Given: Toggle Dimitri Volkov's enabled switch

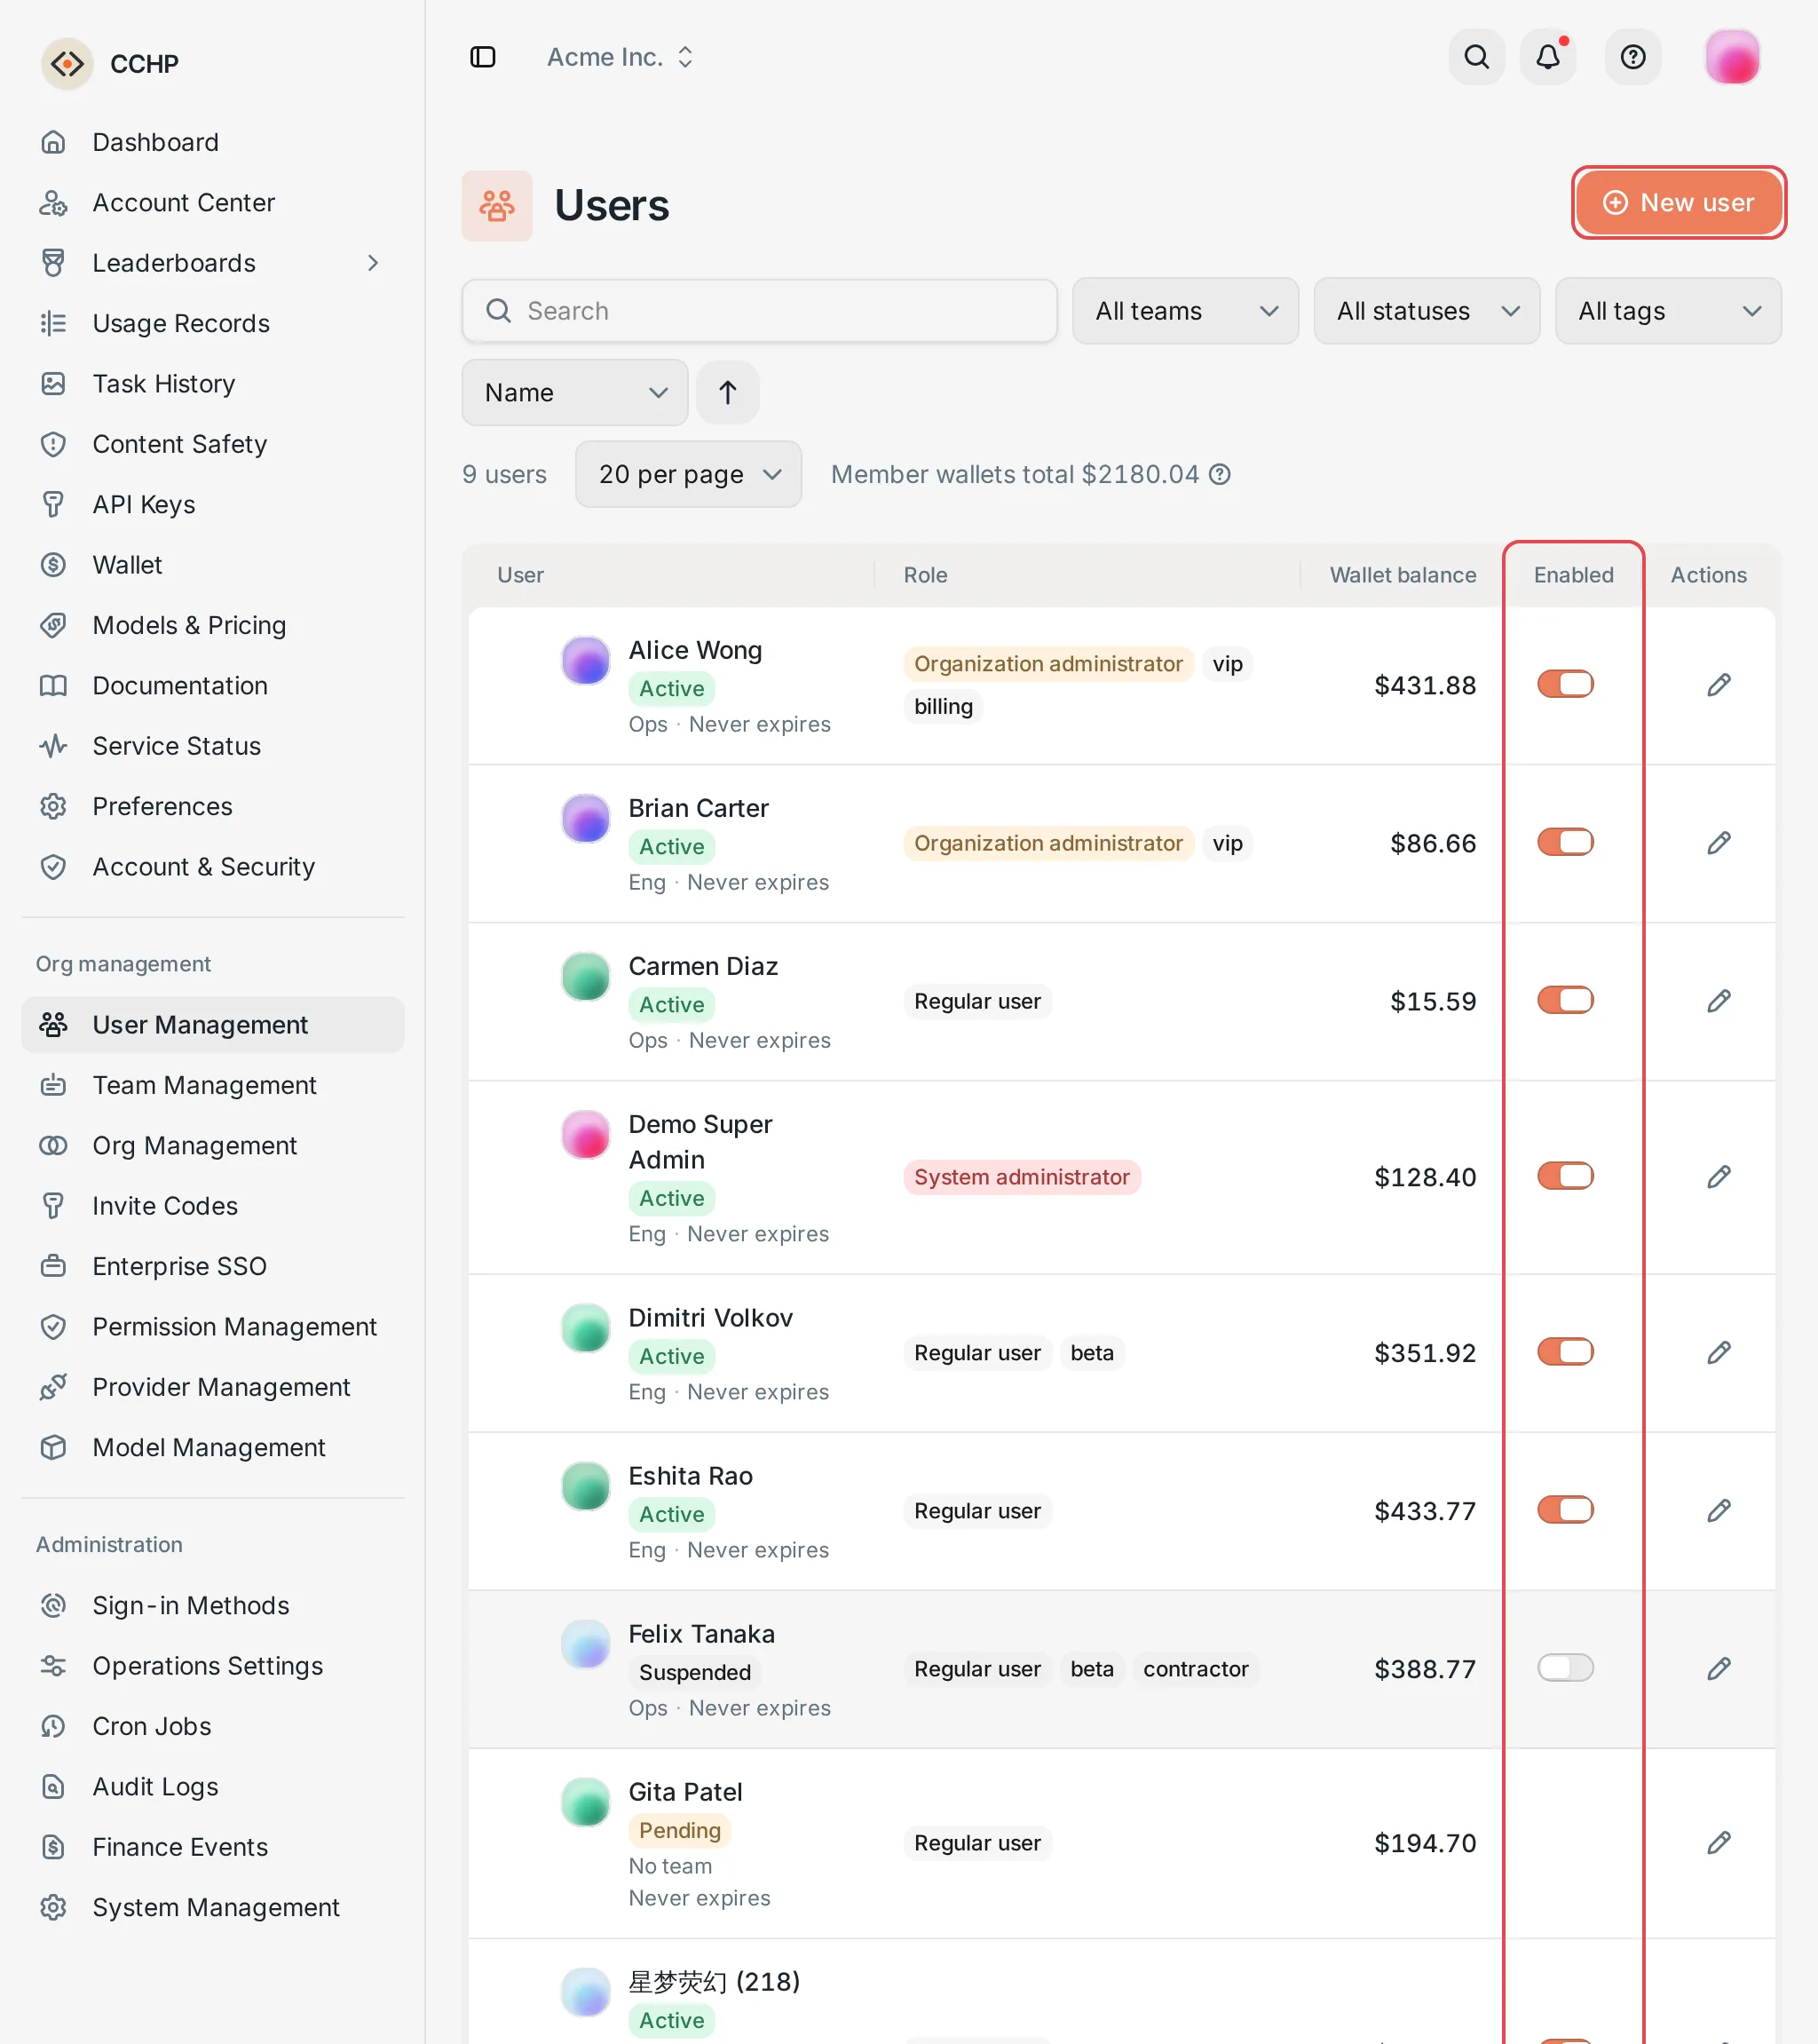Looking at the screenshot, I should (x=1565, y=1352).
